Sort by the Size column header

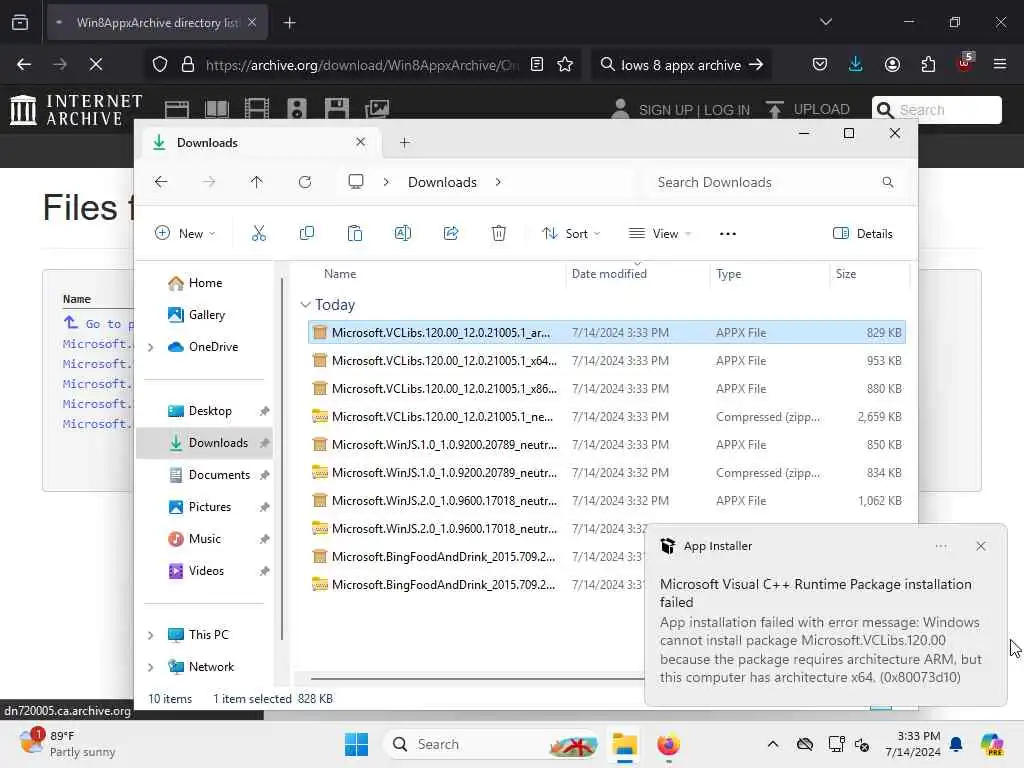click(846, 274)
